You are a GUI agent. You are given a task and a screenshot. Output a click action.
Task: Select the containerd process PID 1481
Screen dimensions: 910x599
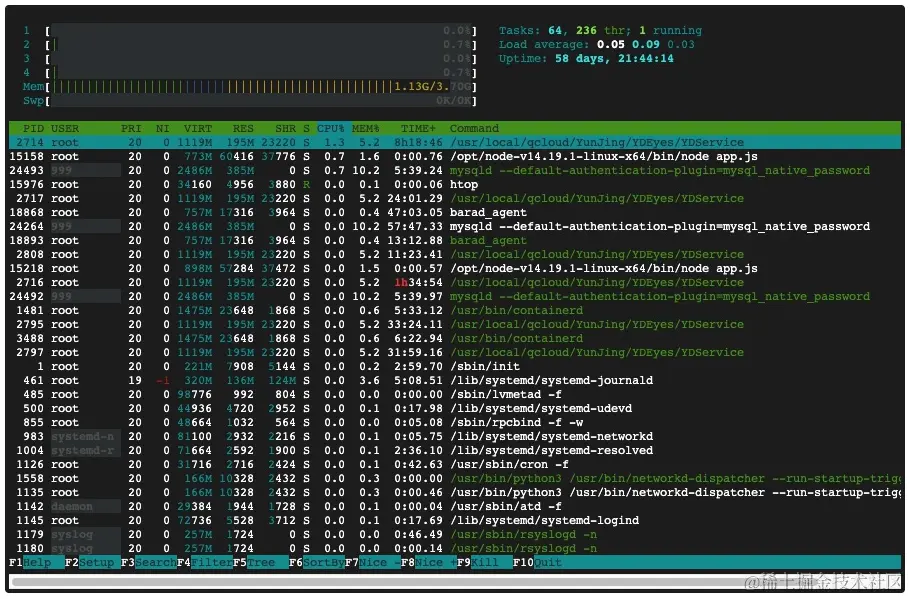pyautogui.click(x=455, y=310)
